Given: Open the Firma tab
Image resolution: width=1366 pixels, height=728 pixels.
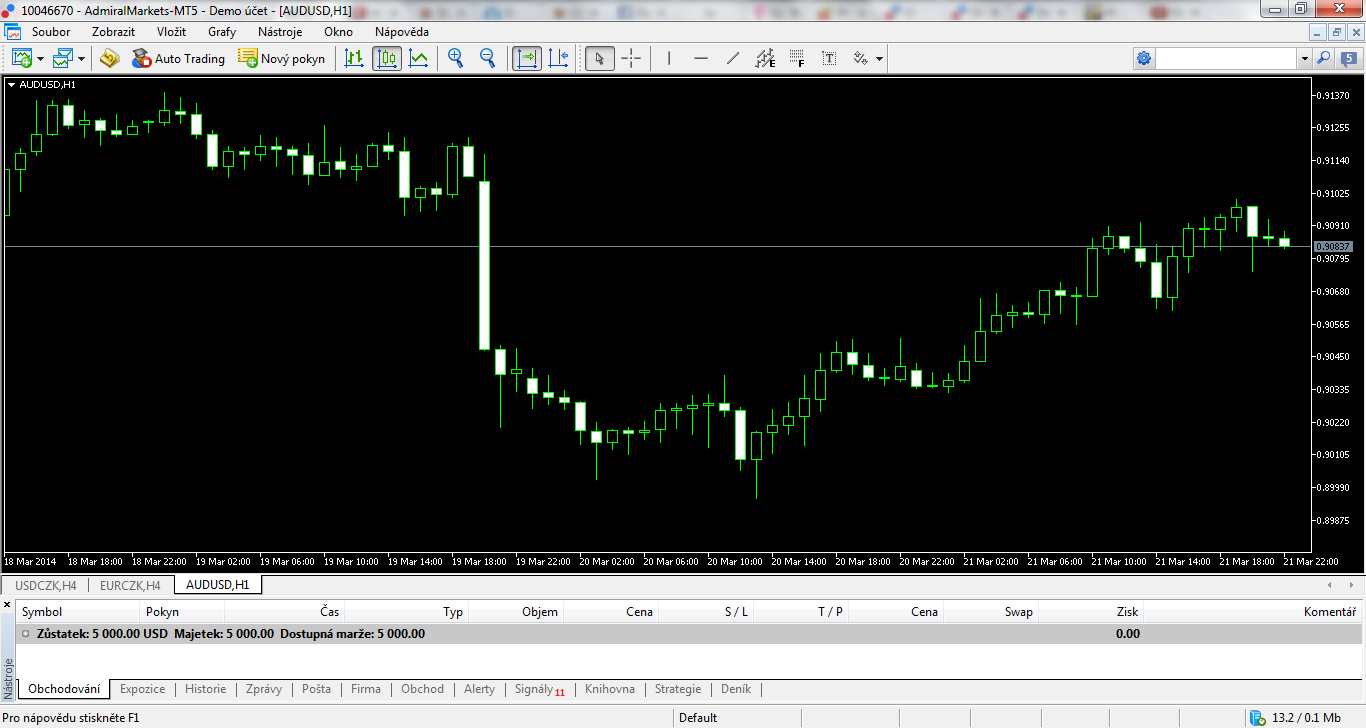Looking at the screenshot, I should (366, 689).
